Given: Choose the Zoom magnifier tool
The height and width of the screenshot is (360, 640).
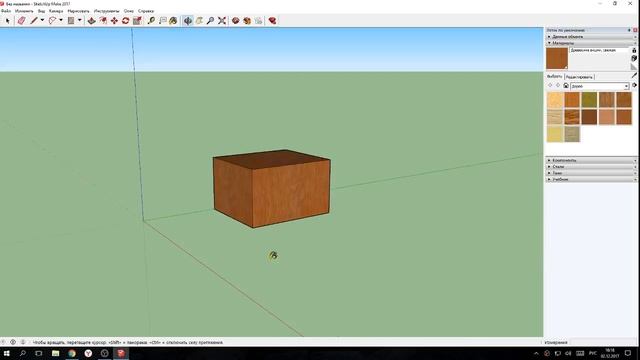Looking at the screenshot, I should coord(210,20).
